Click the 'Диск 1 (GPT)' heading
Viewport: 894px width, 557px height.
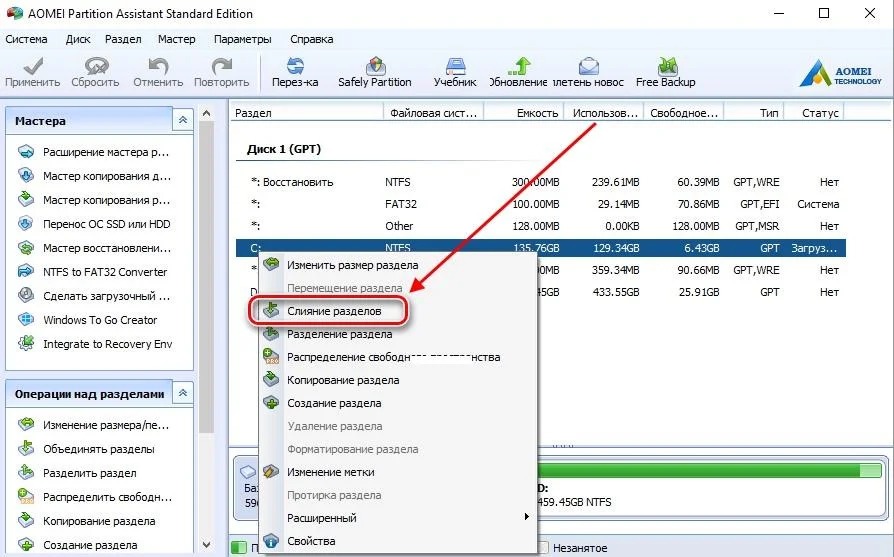284,149
